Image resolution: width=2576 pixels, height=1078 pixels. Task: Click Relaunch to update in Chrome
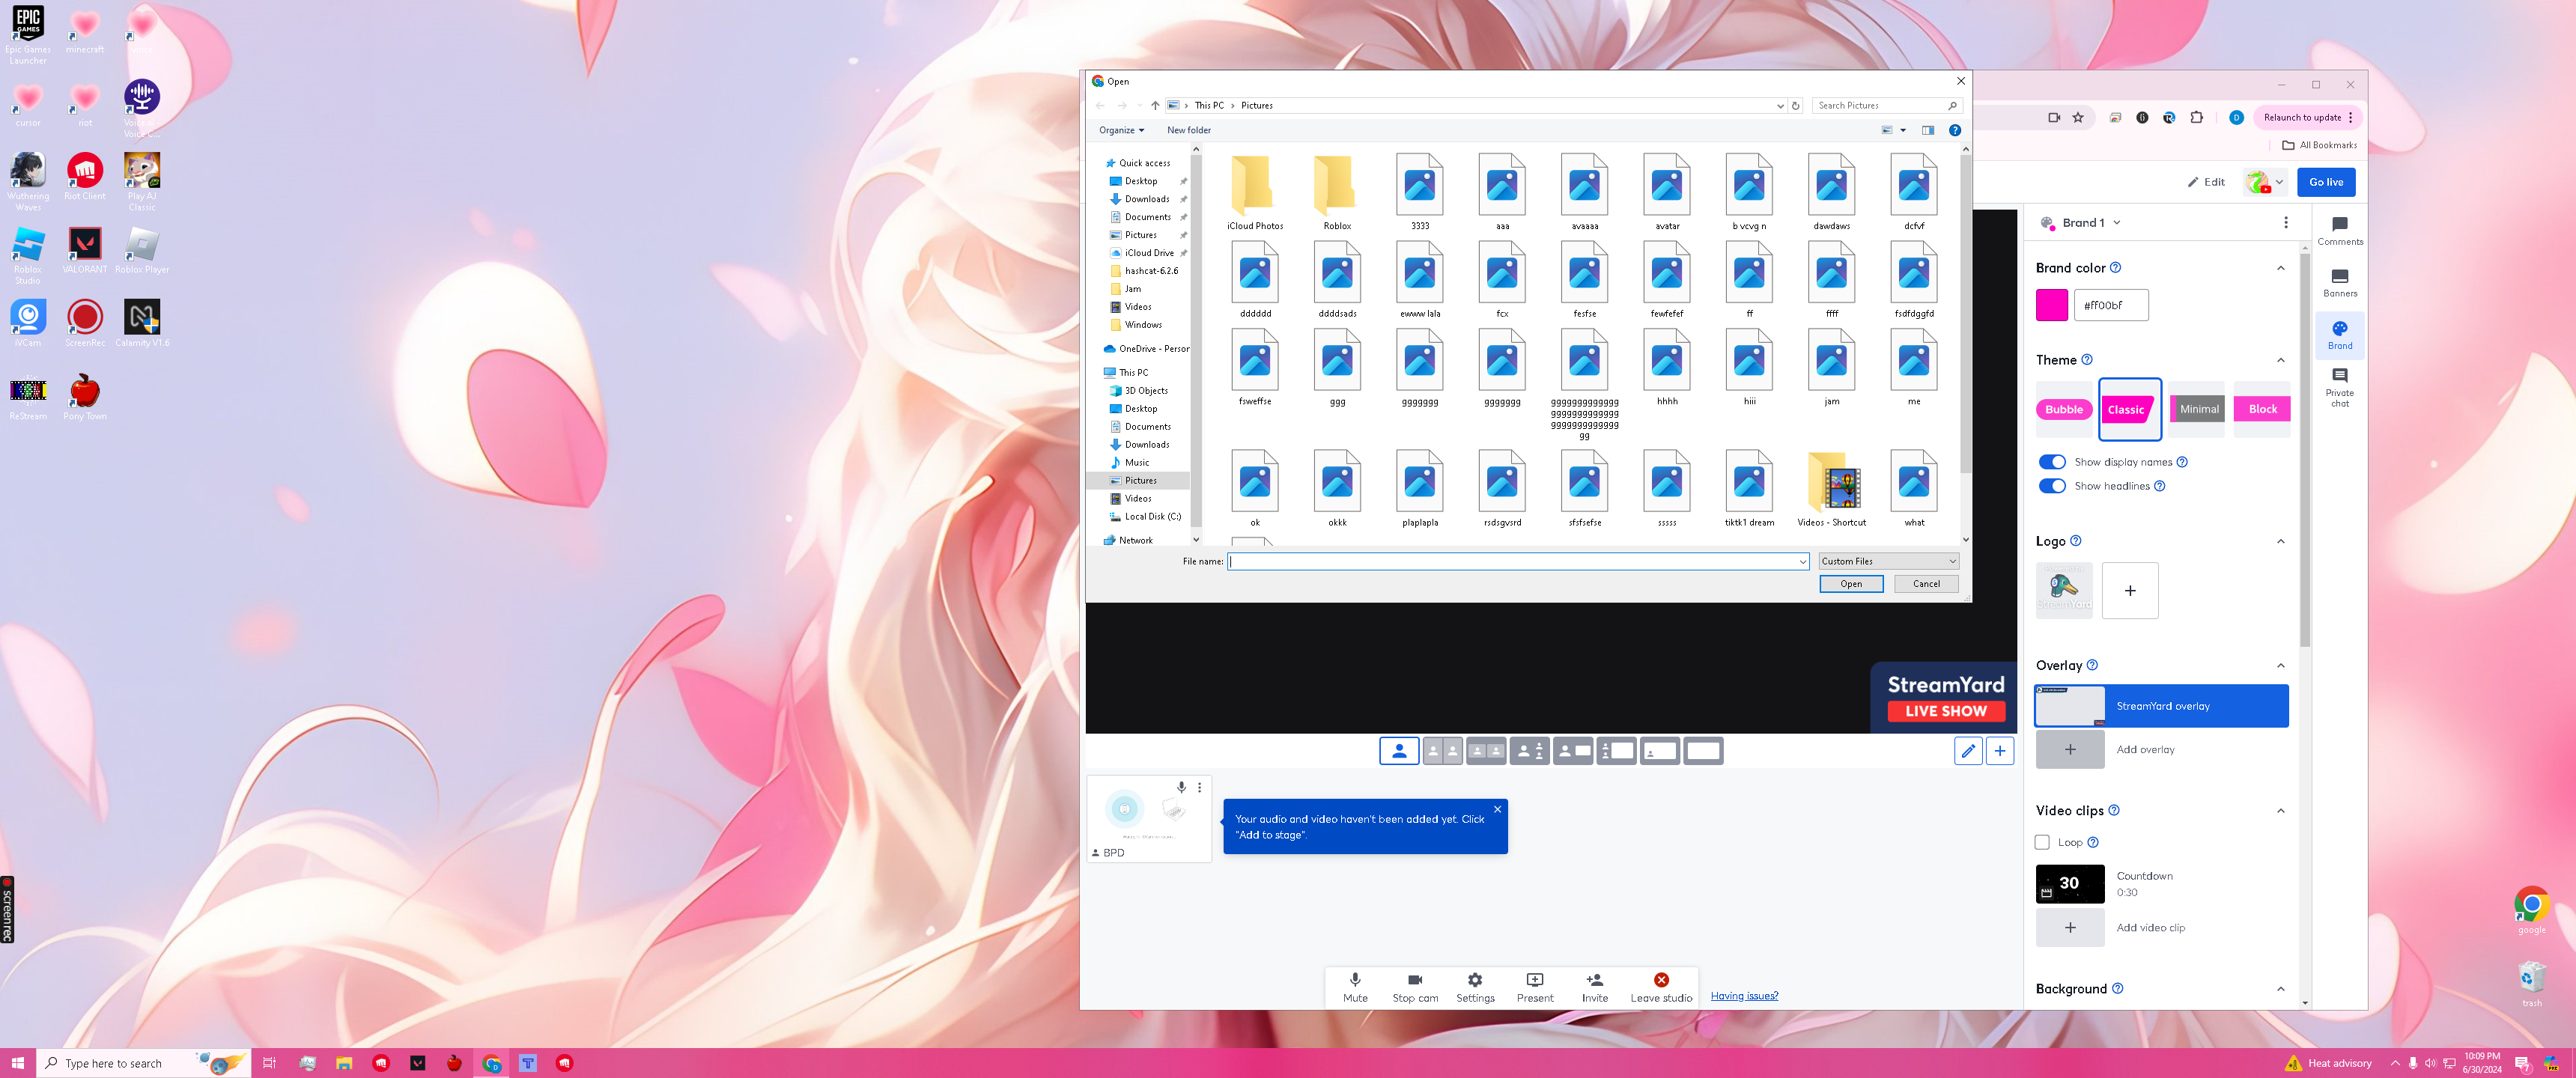click(2307, 118)
